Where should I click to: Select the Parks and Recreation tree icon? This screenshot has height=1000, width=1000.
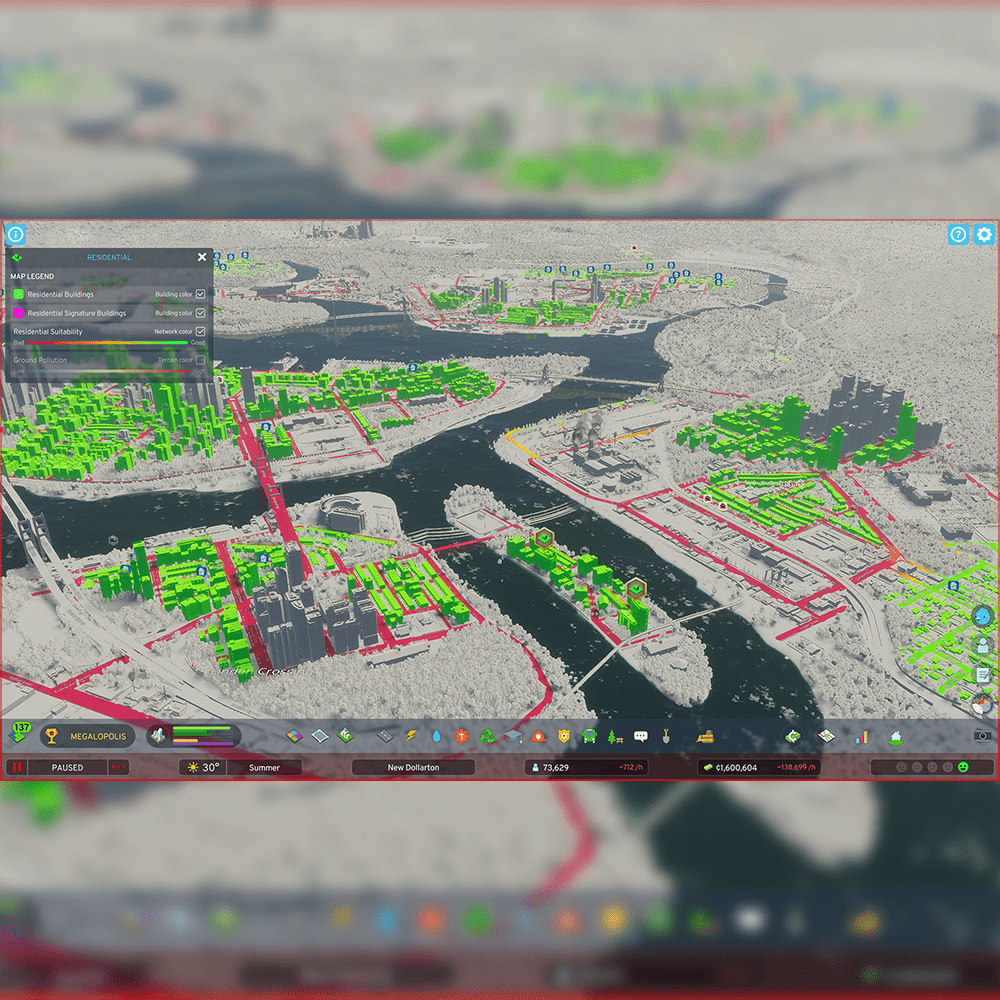tap(615, 736)
